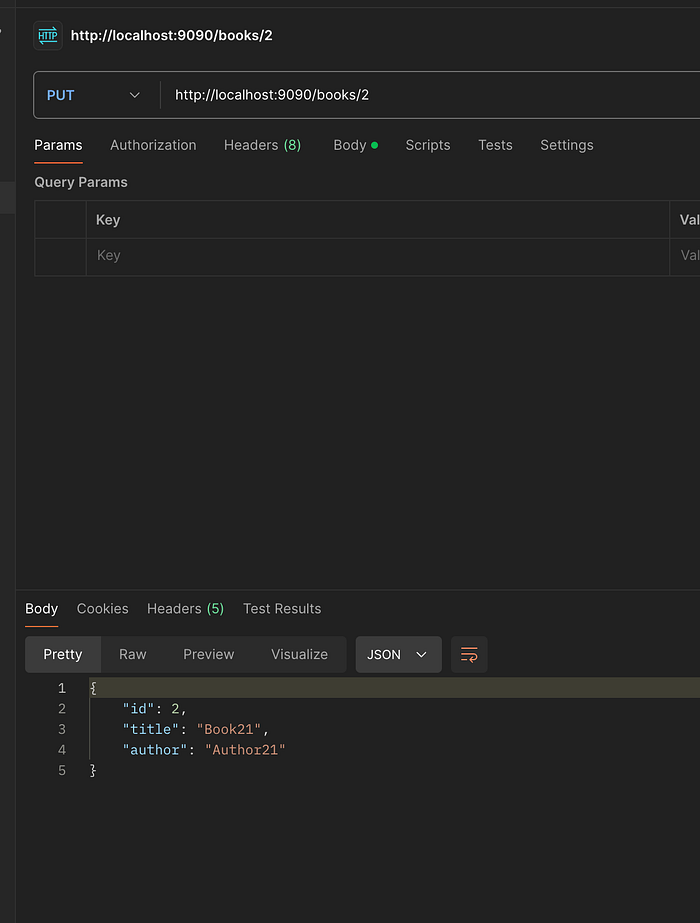Click the Visualize response view button
This screenshot has height=923, width=700.
click(x=299, y=654)
